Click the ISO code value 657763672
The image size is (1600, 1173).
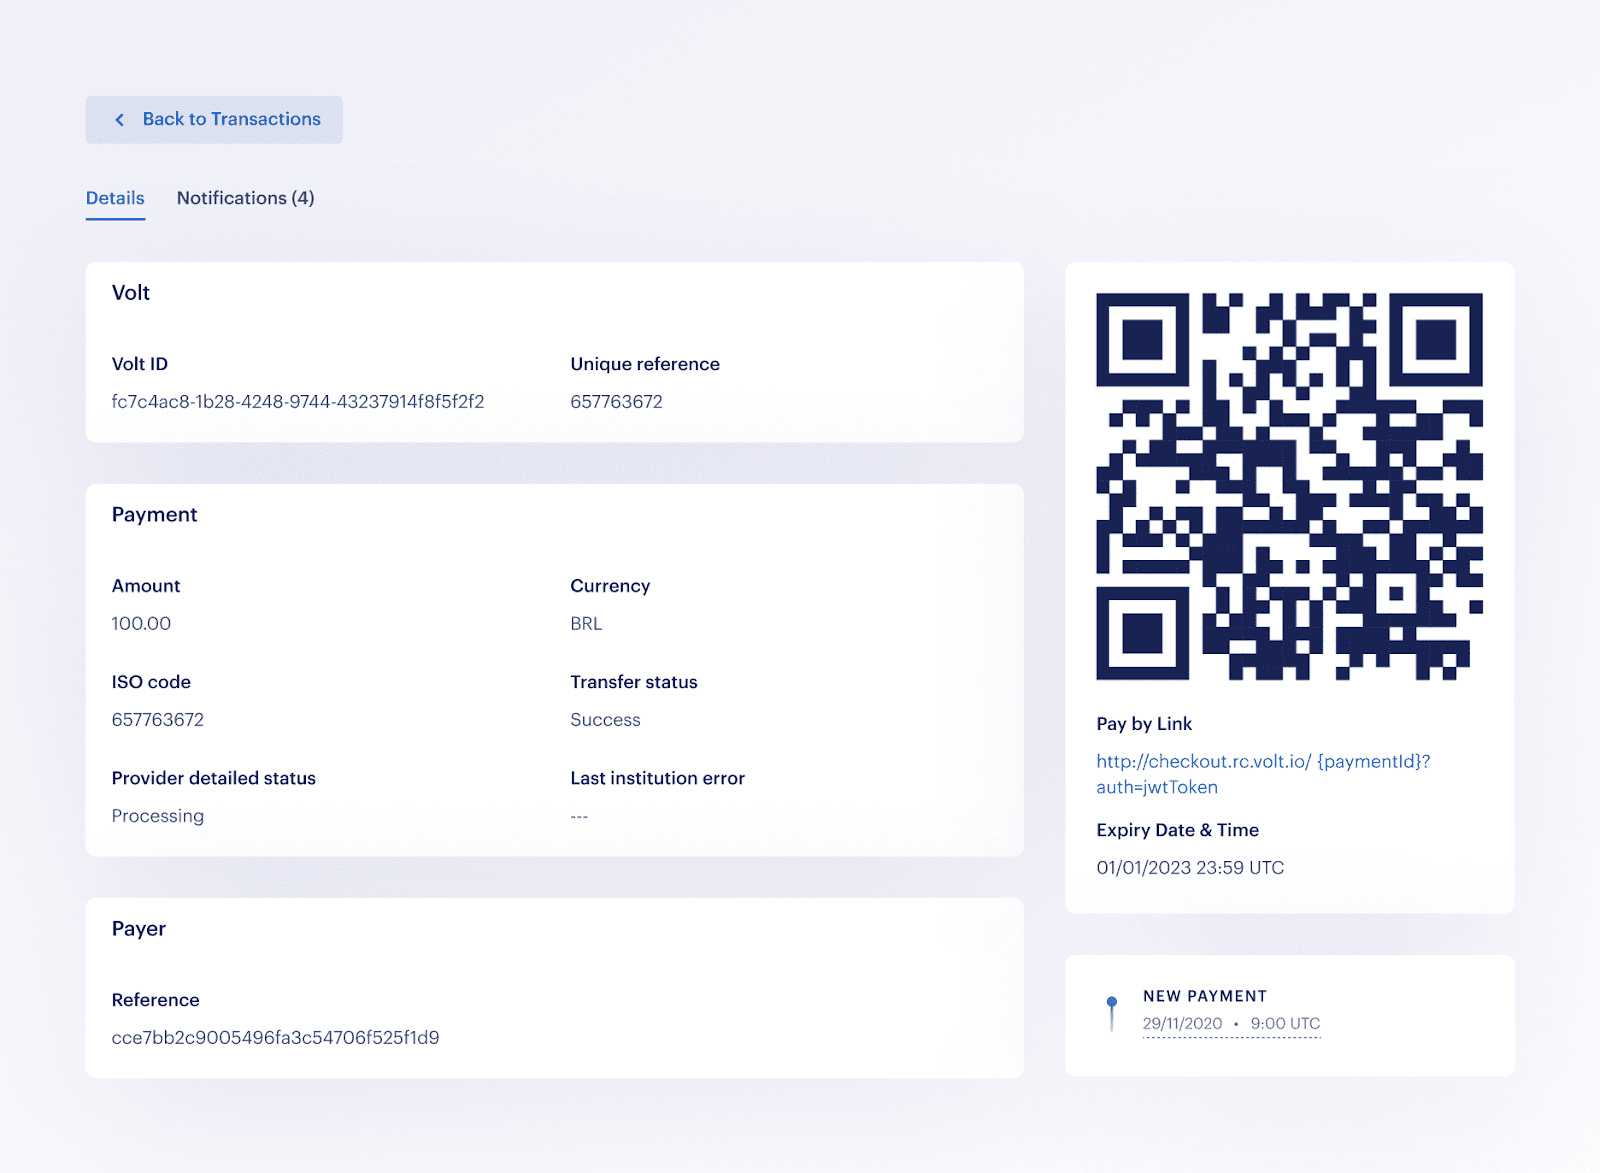pos(157,719)
